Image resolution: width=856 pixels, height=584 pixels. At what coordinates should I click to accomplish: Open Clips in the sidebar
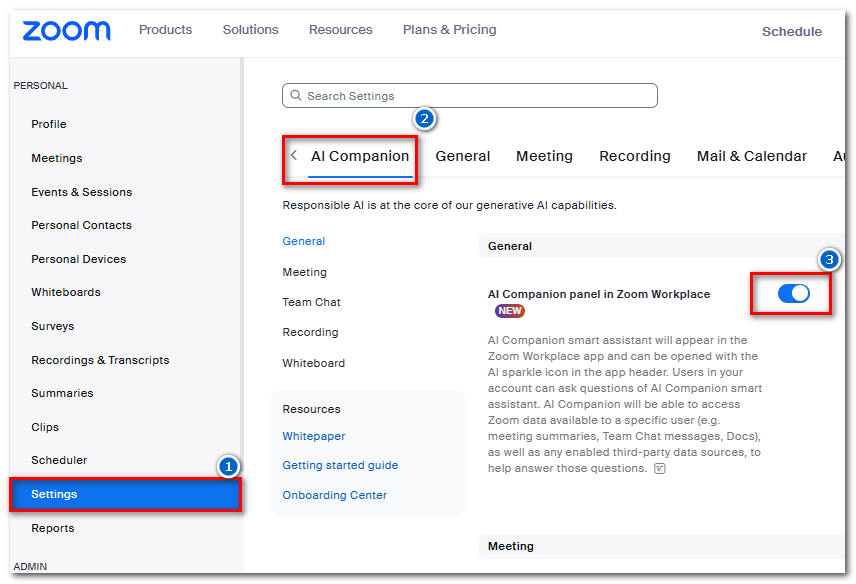pos(45,427)
